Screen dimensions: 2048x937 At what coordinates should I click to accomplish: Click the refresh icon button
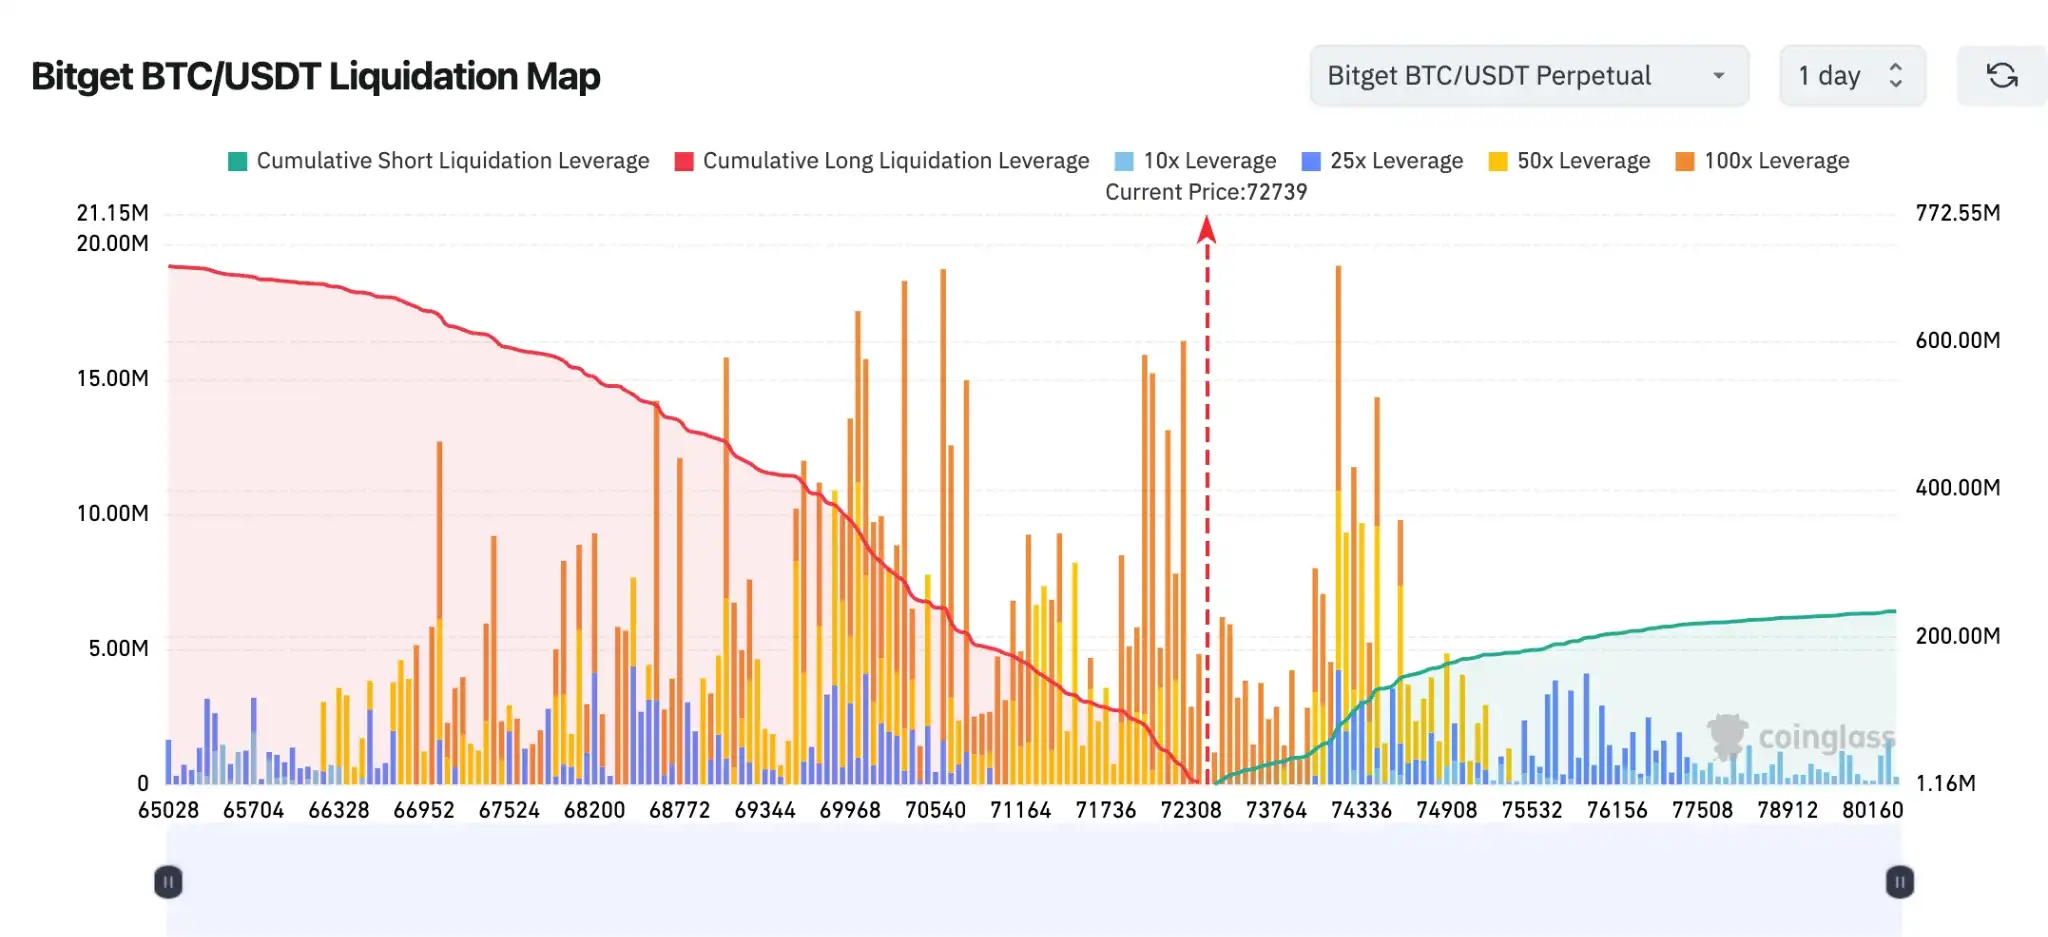pyautogui.click(x=2001, y=76)
